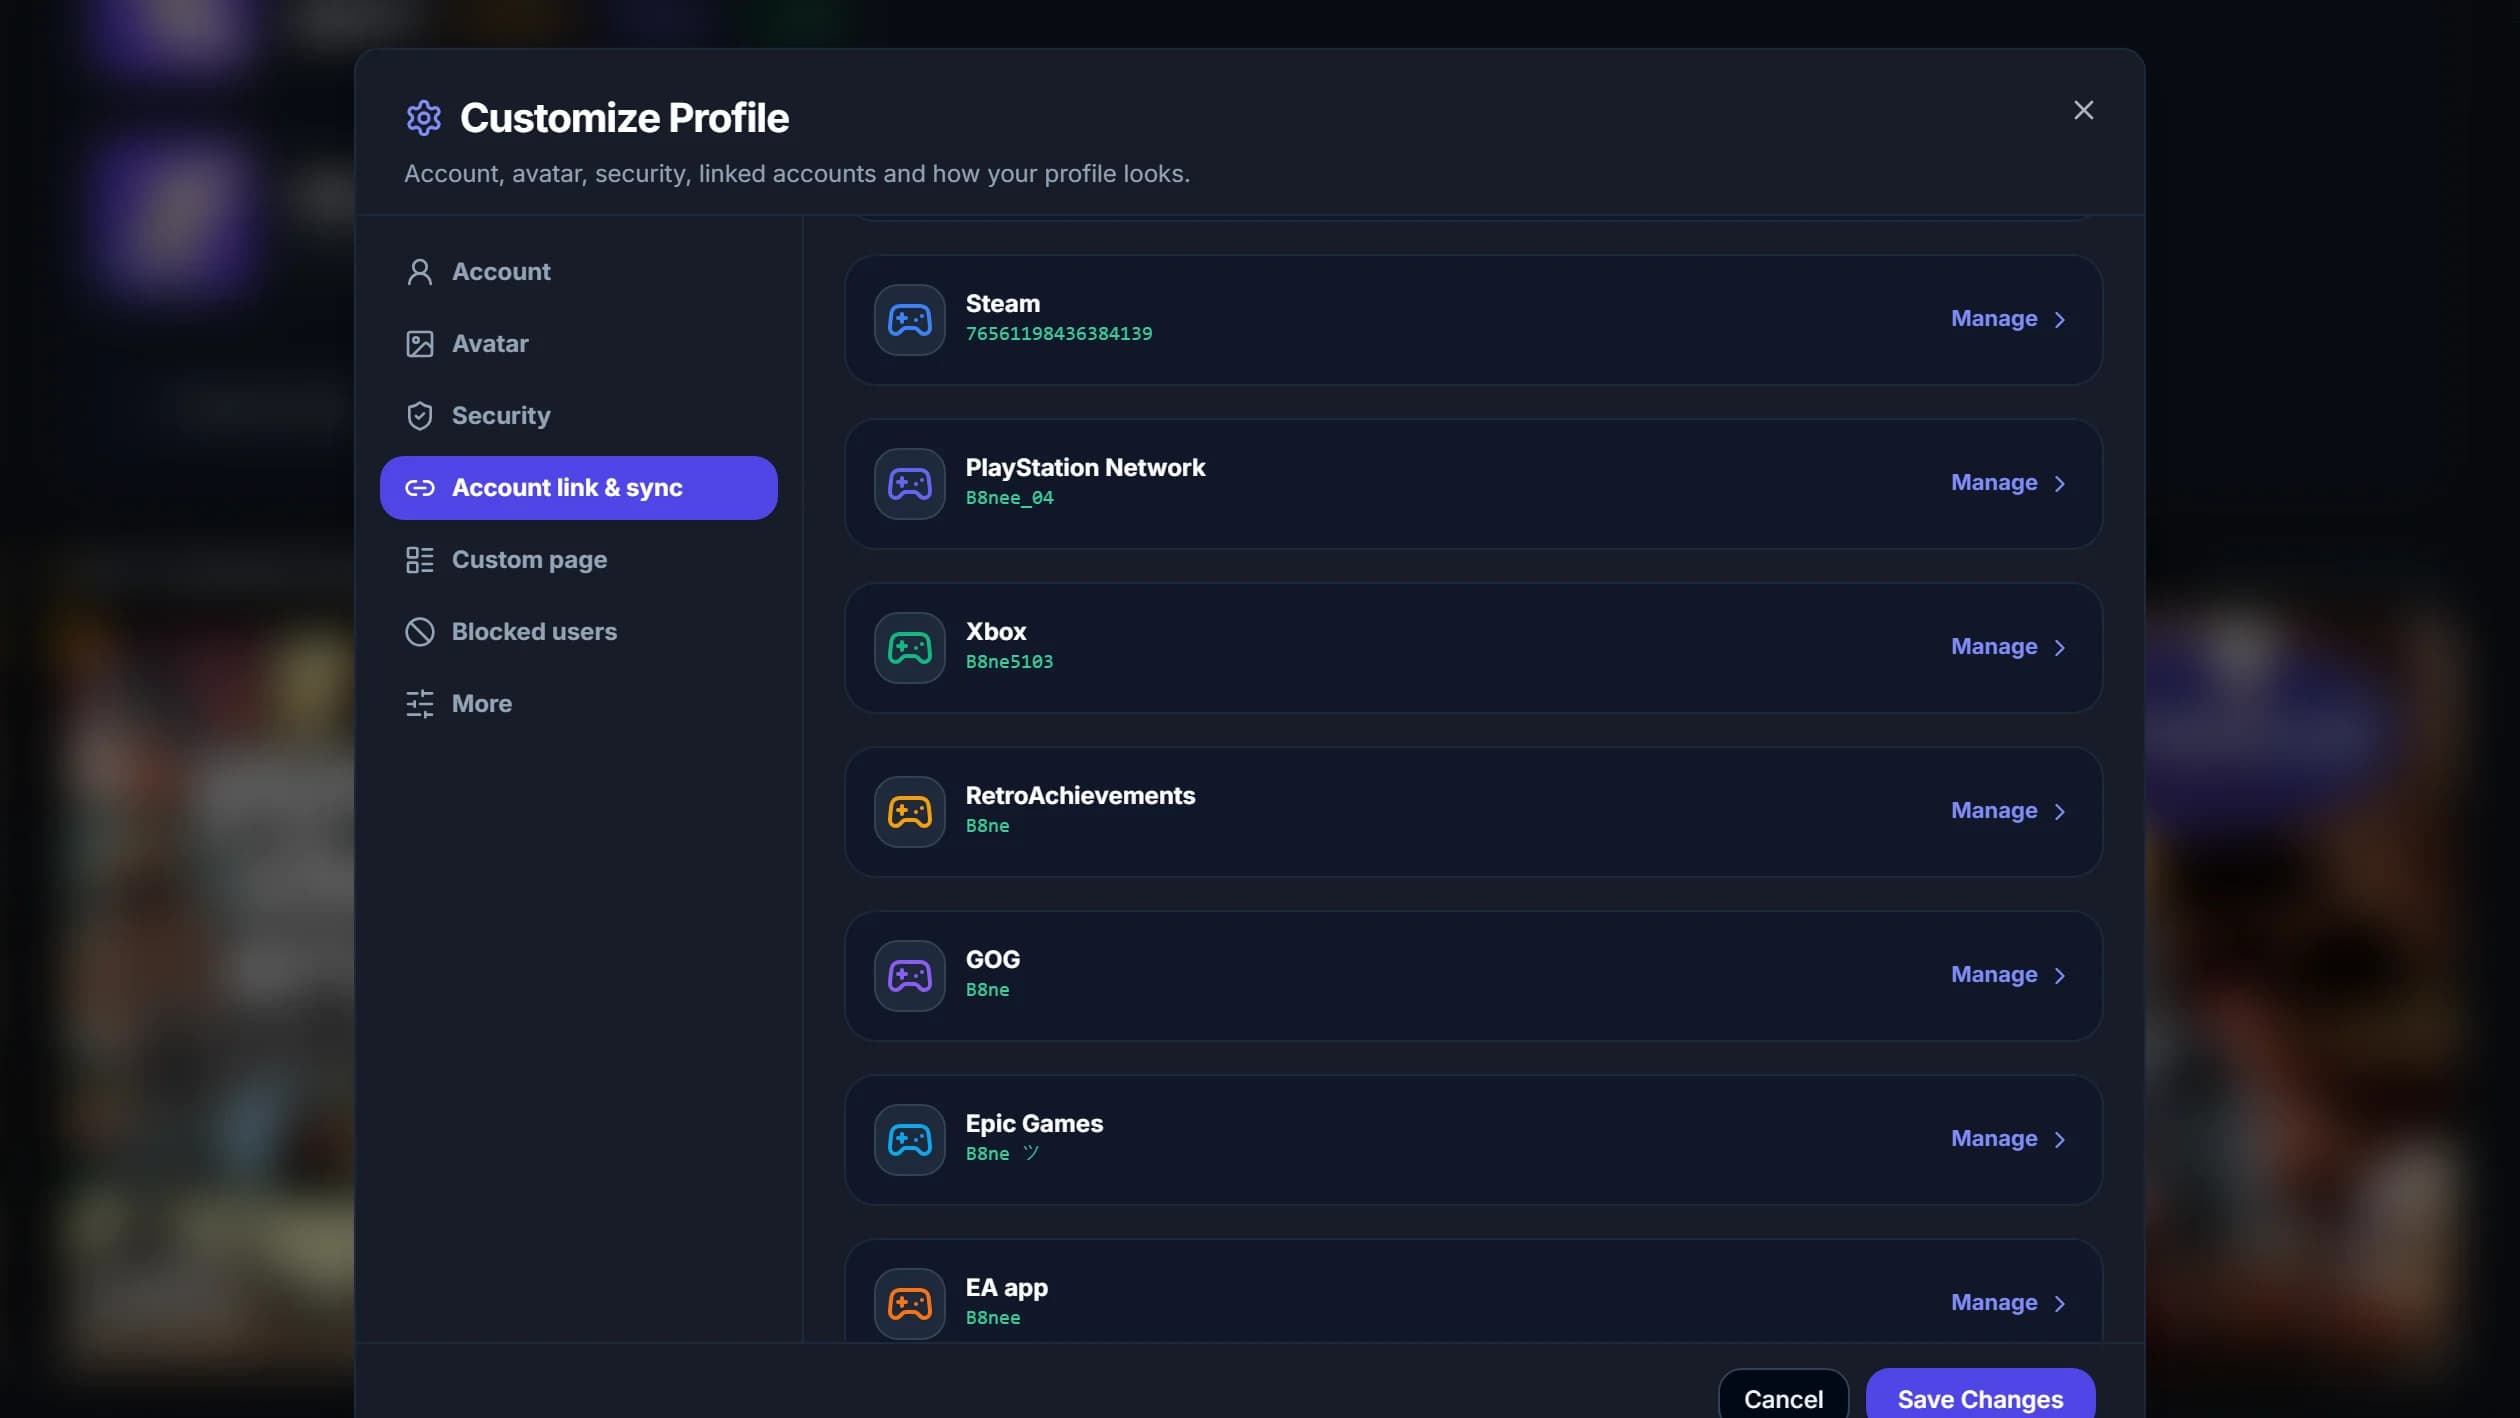Expand the EA app row chevron
The width and height of the screenshot is (2520, 1418).
(x=2059, y=1304)
